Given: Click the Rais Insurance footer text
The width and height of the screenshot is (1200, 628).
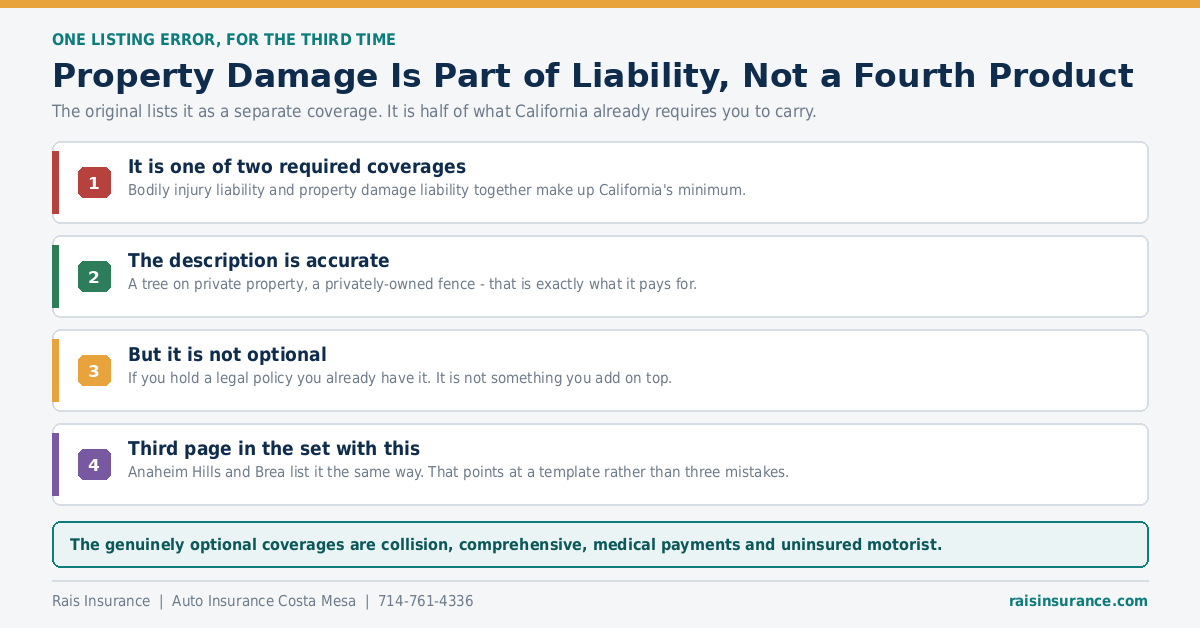Looking at the screenshot, I should point(101,601).
